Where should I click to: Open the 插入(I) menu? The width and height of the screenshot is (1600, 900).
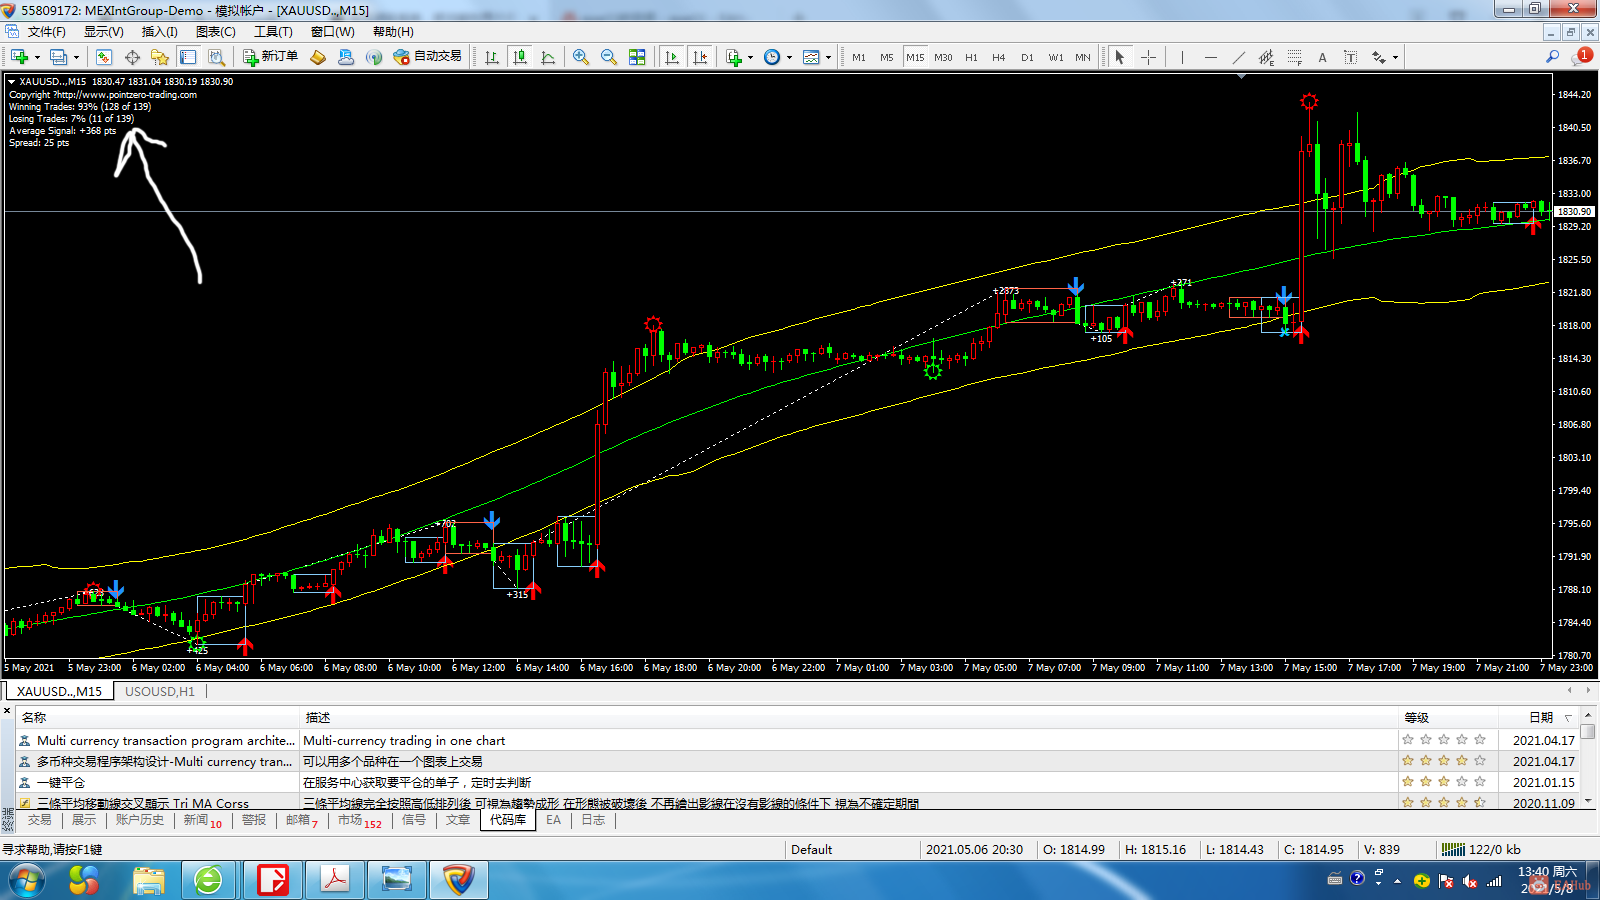[x=159, y=32]
